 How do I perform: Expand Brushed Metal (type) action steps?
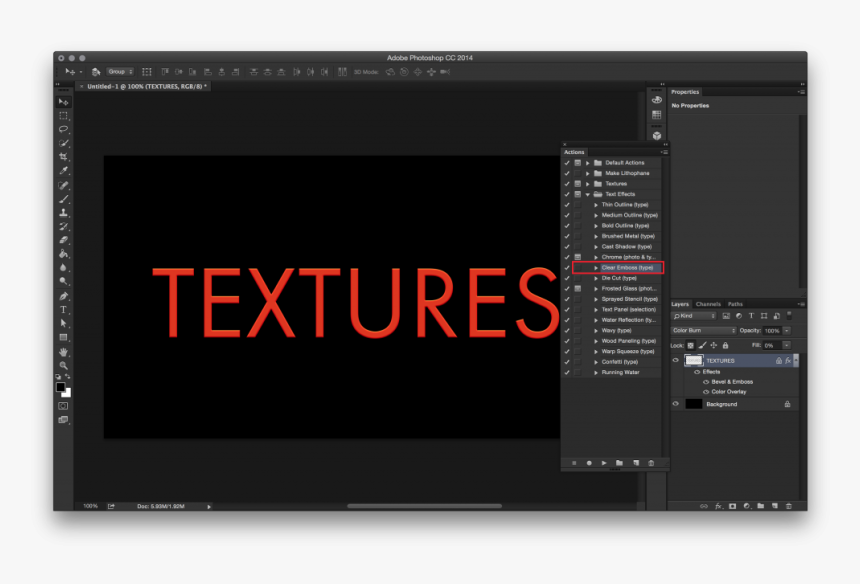tap(596, 236)
